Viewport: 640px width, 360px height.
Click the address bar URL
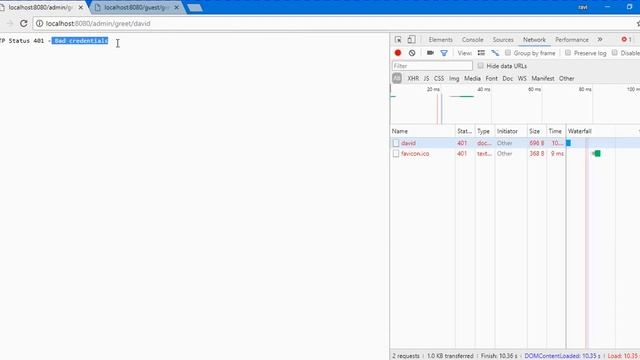tap(98, 24)
